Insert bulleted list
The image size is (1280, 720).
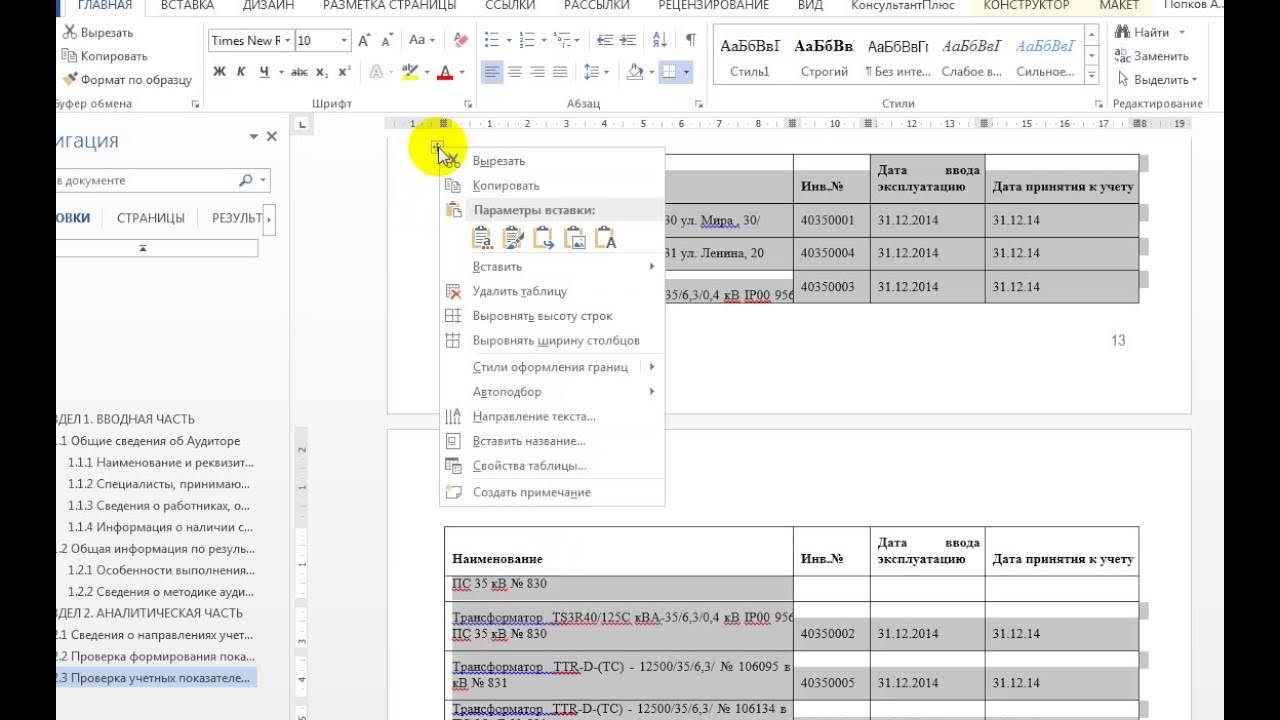(x=491, y=40)
